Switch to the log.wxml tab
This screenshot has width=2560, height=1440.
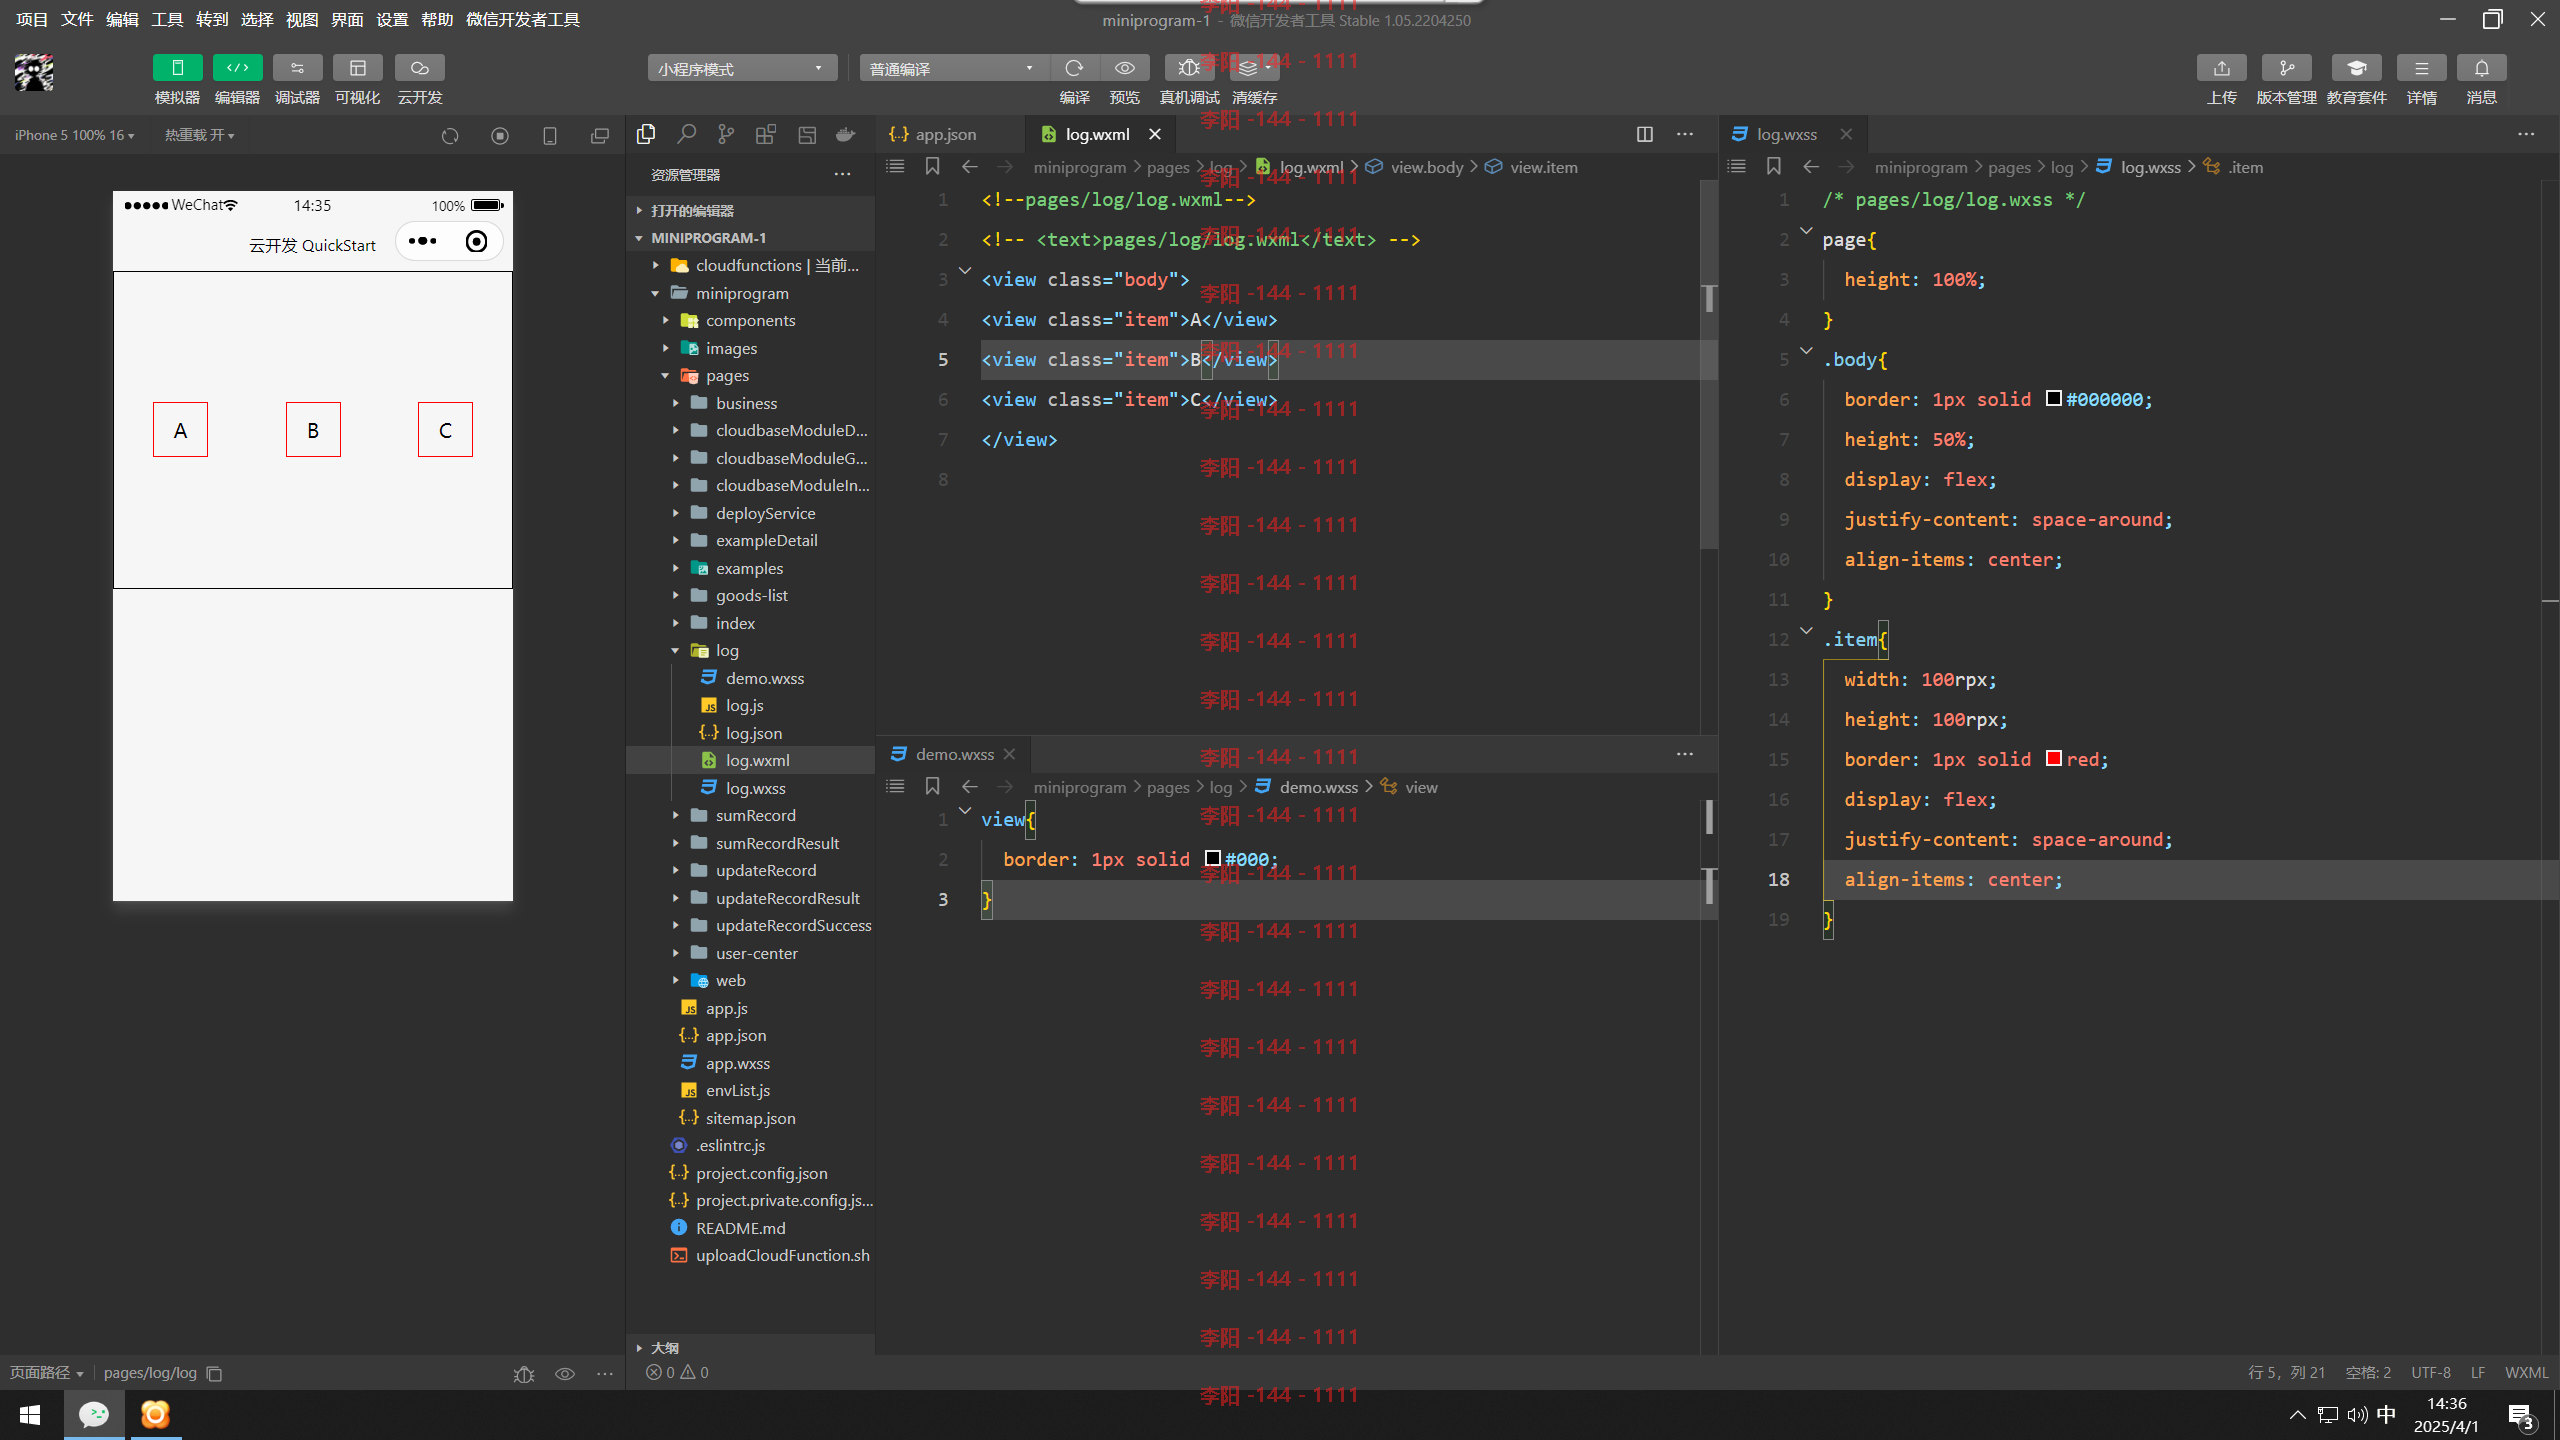(x=1097, y=134)
